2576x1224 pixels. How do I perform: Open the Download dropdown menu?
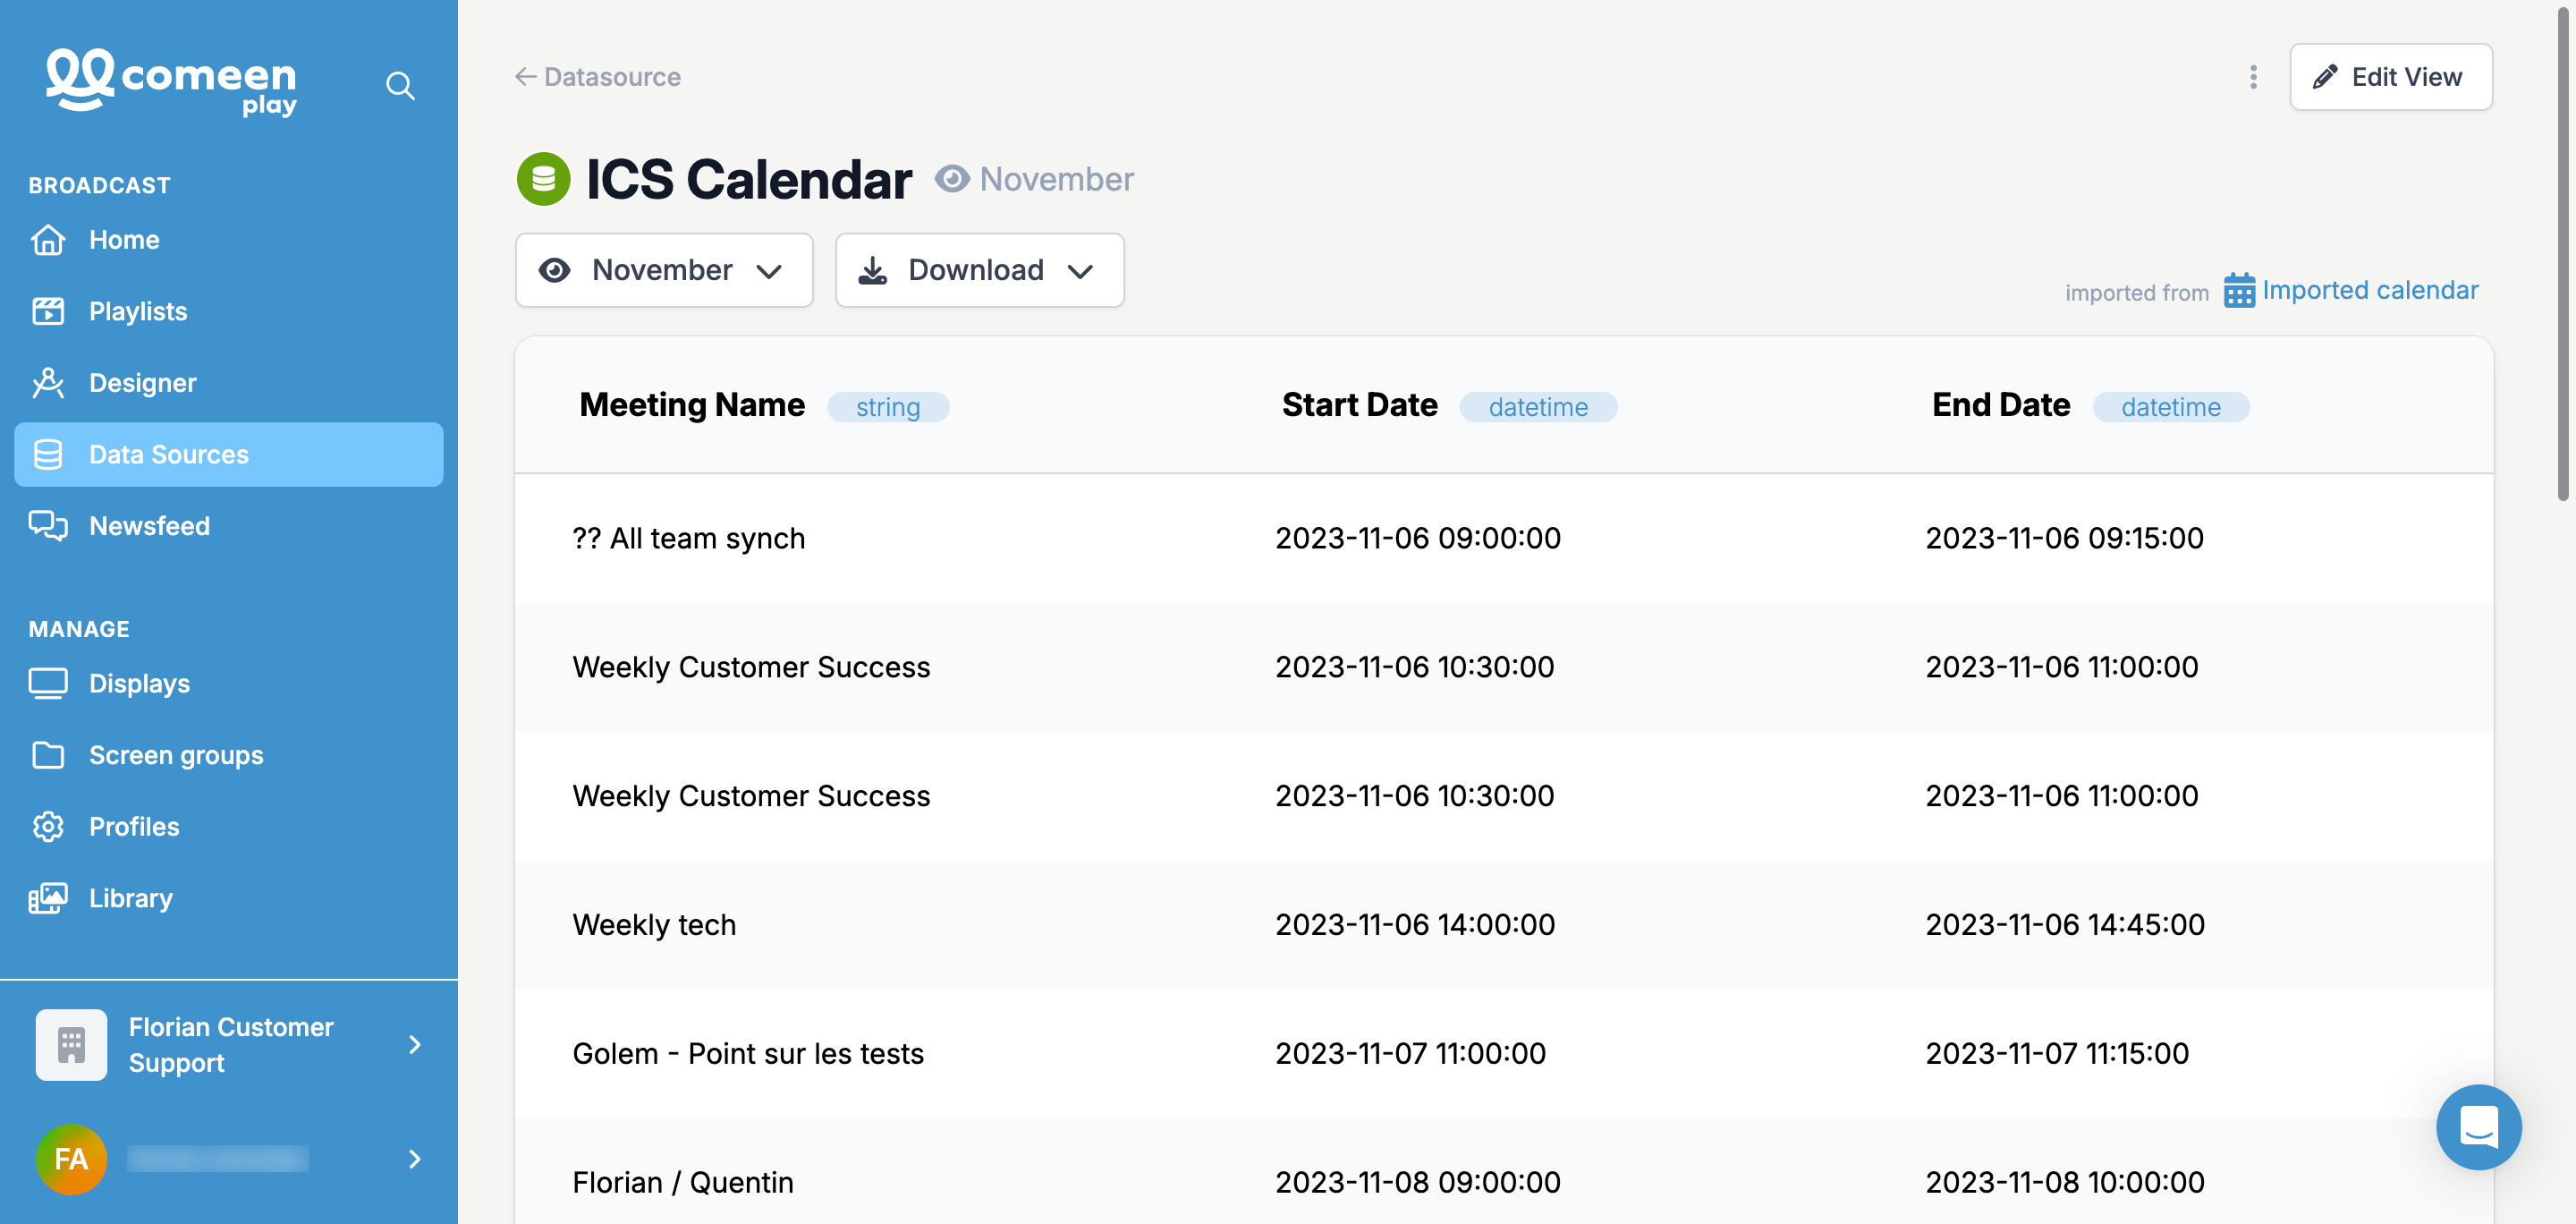pyautogui.click(x=980, y=270)
